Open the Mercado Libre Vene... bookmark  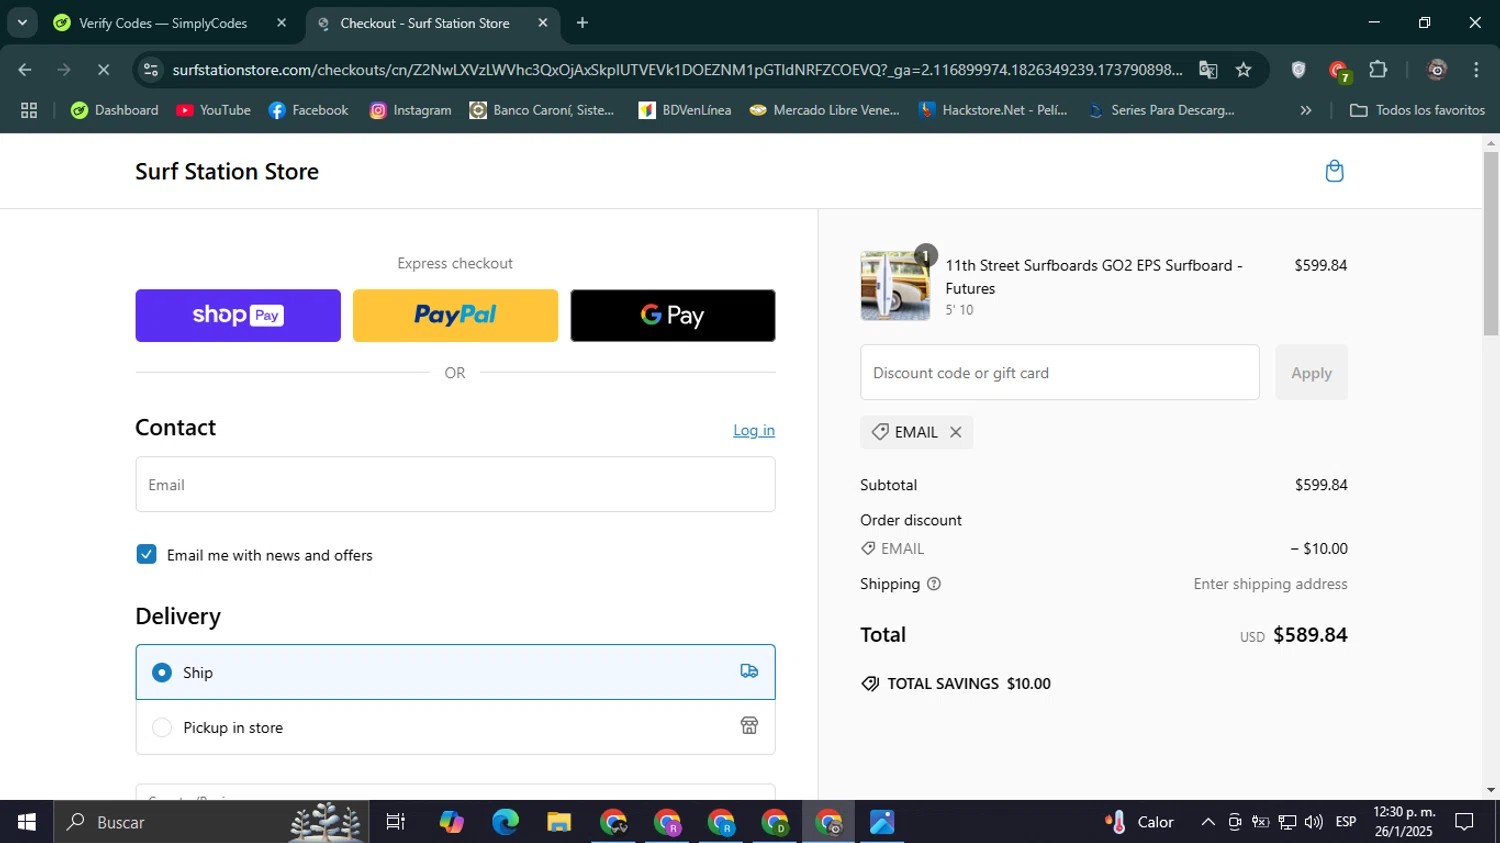tap(825, 110)
